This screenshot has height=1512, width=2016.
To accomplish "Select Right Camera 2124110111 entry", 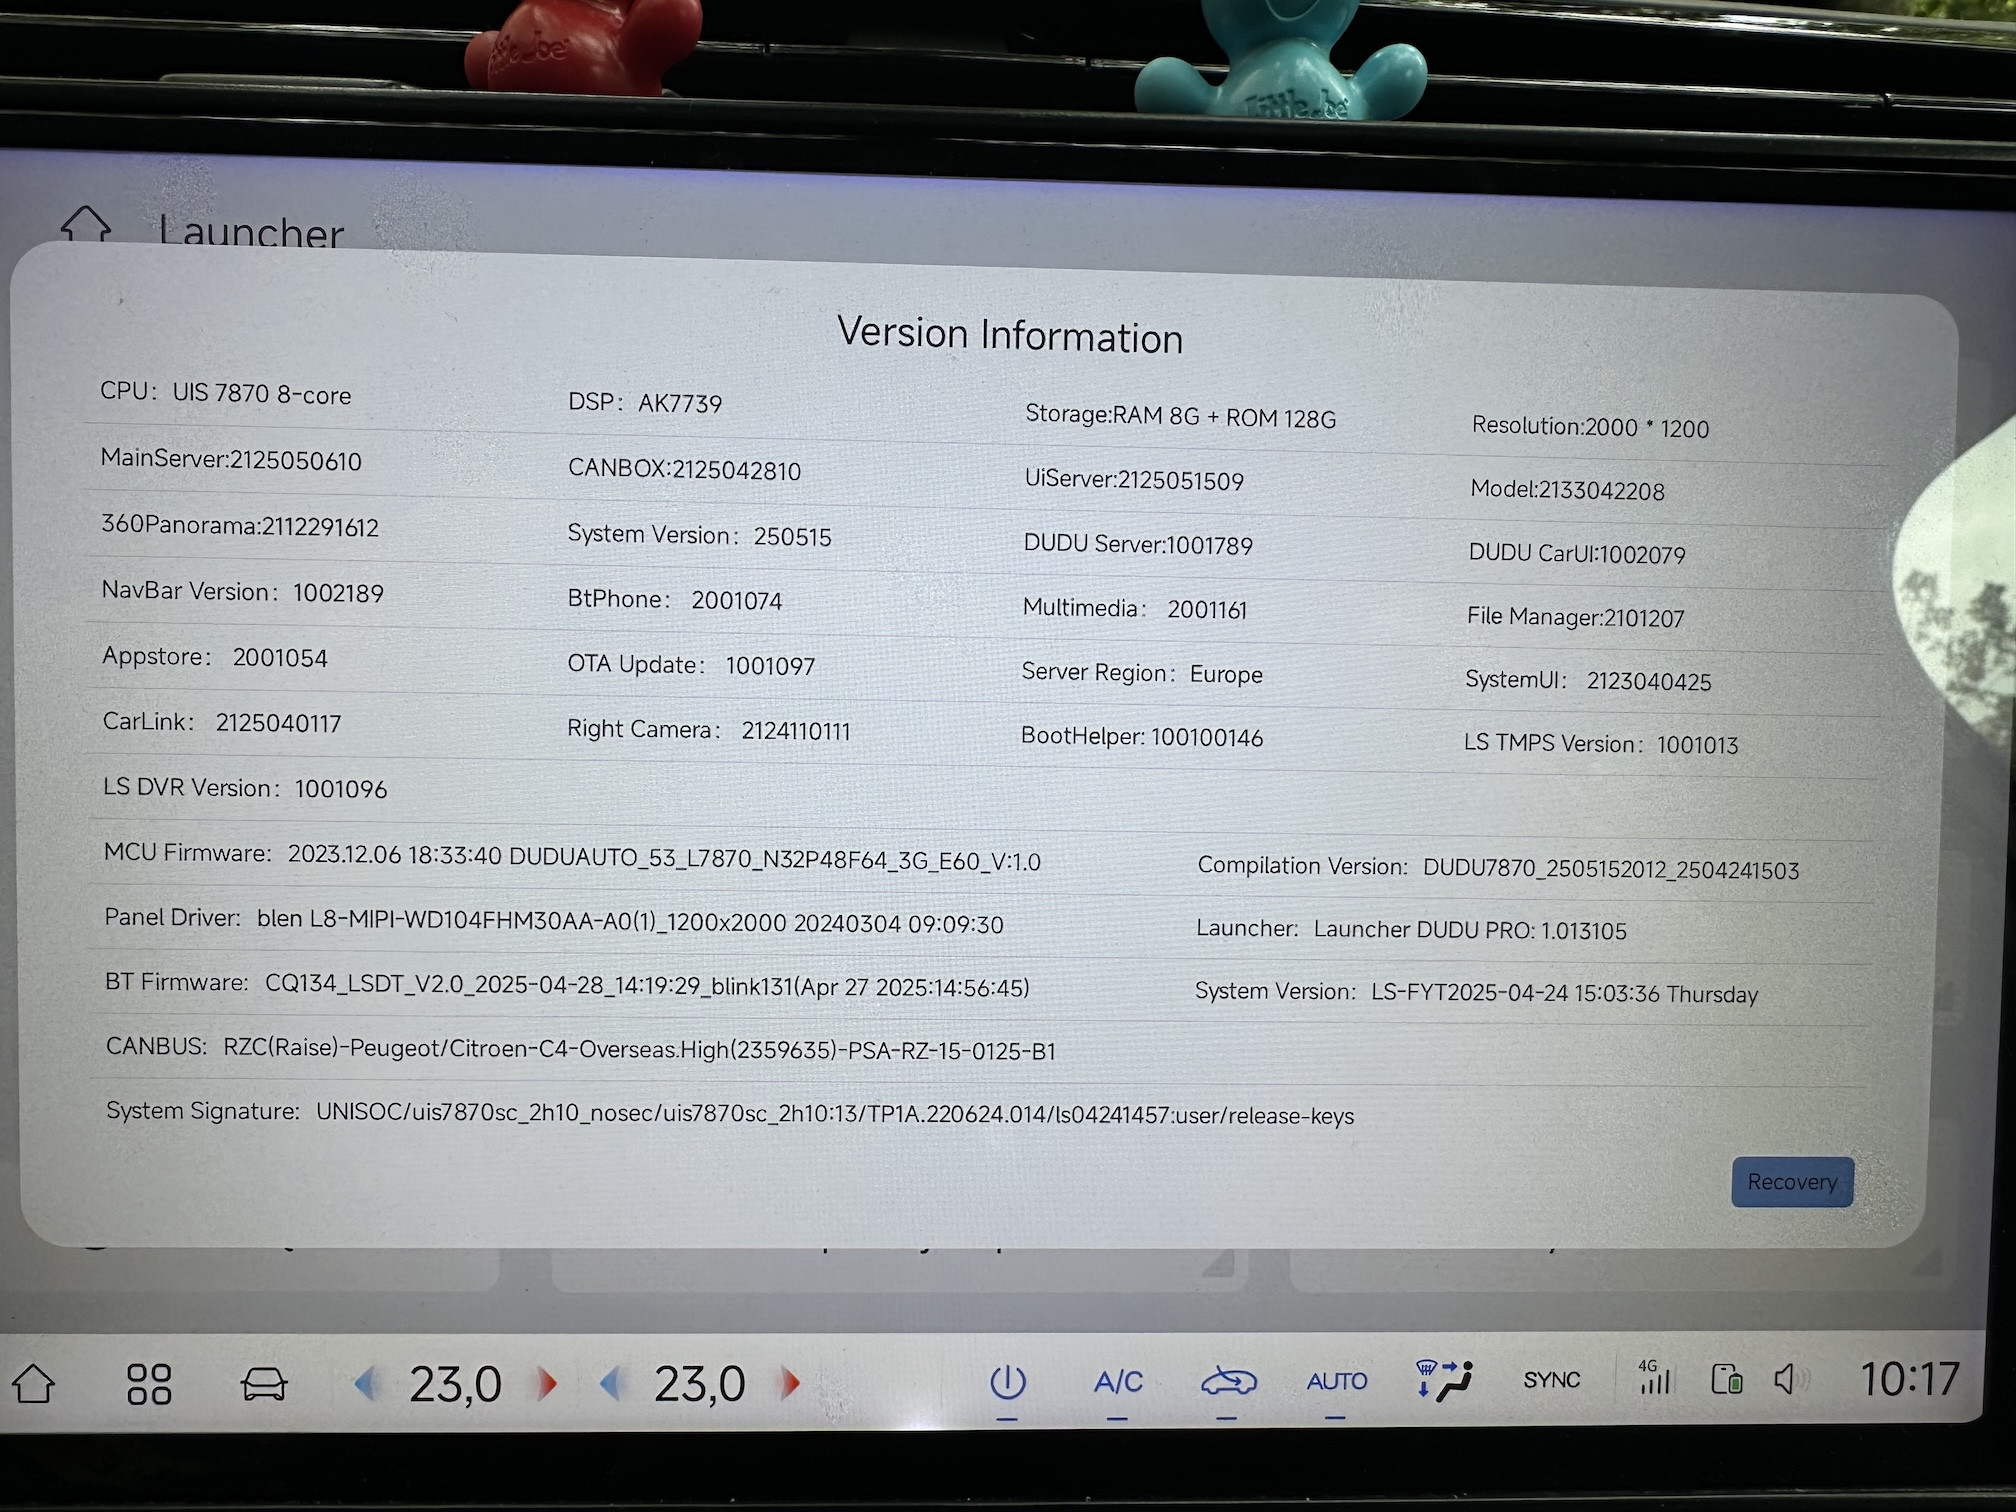I will pyautogui.click(x=709, y=730).
